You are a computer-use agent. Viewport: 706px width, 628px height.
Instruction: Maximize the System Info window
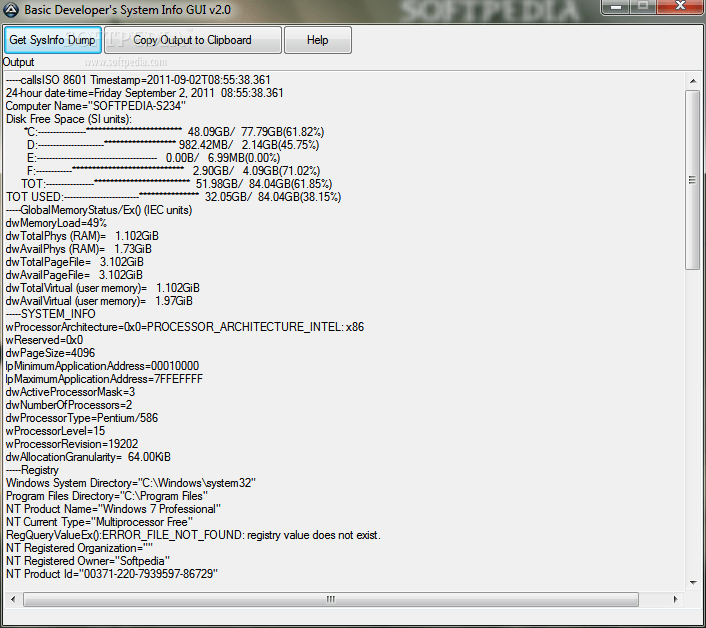[643, 7]
